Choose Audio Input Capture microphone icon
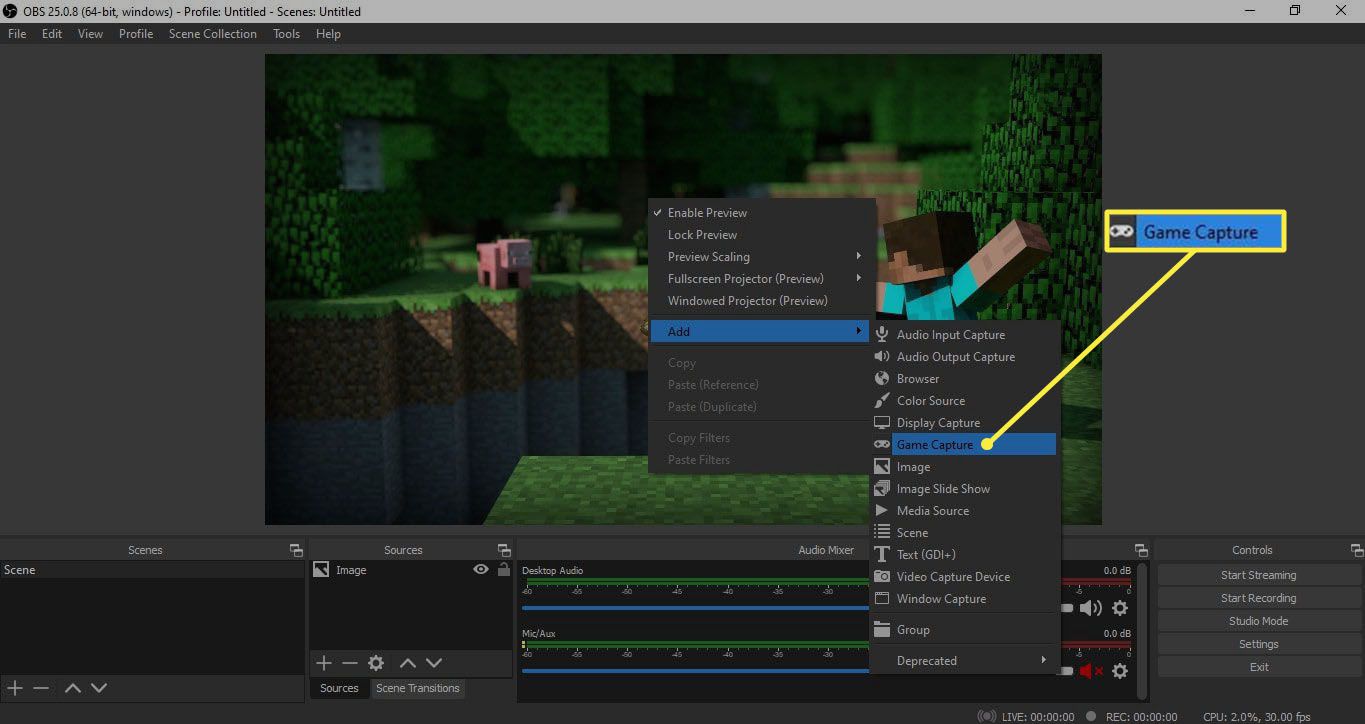The image size is (1365, 724). pos(881,335)
